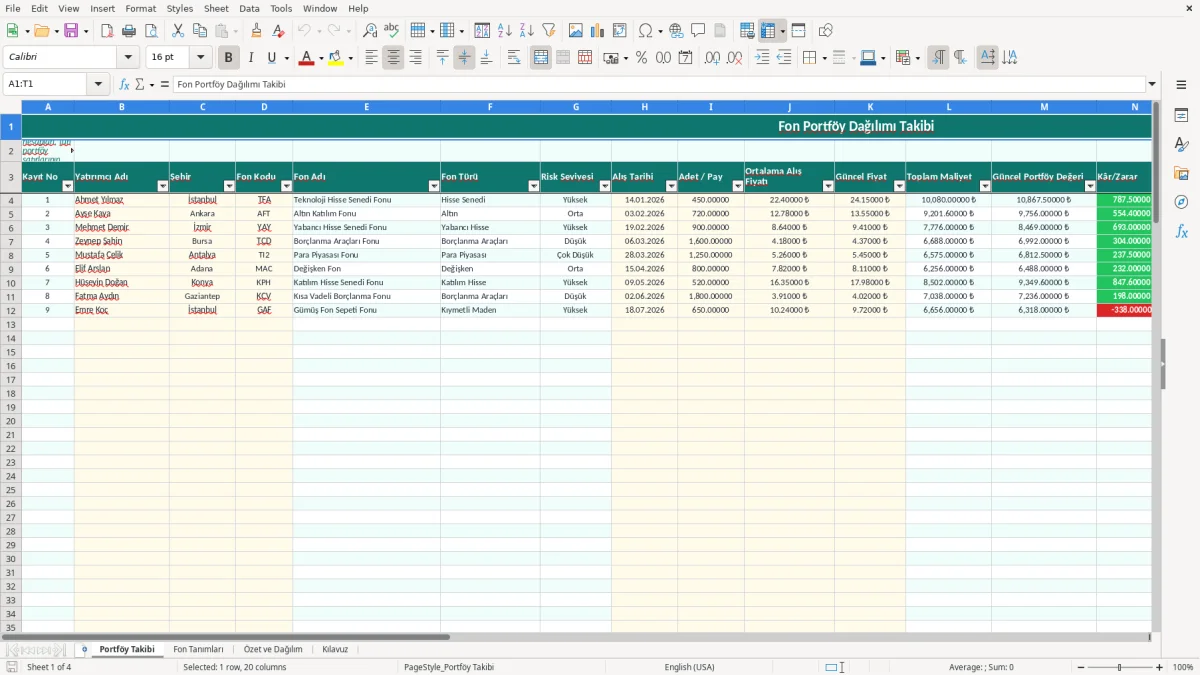Click the Export as PDF icon

(107, 31)
